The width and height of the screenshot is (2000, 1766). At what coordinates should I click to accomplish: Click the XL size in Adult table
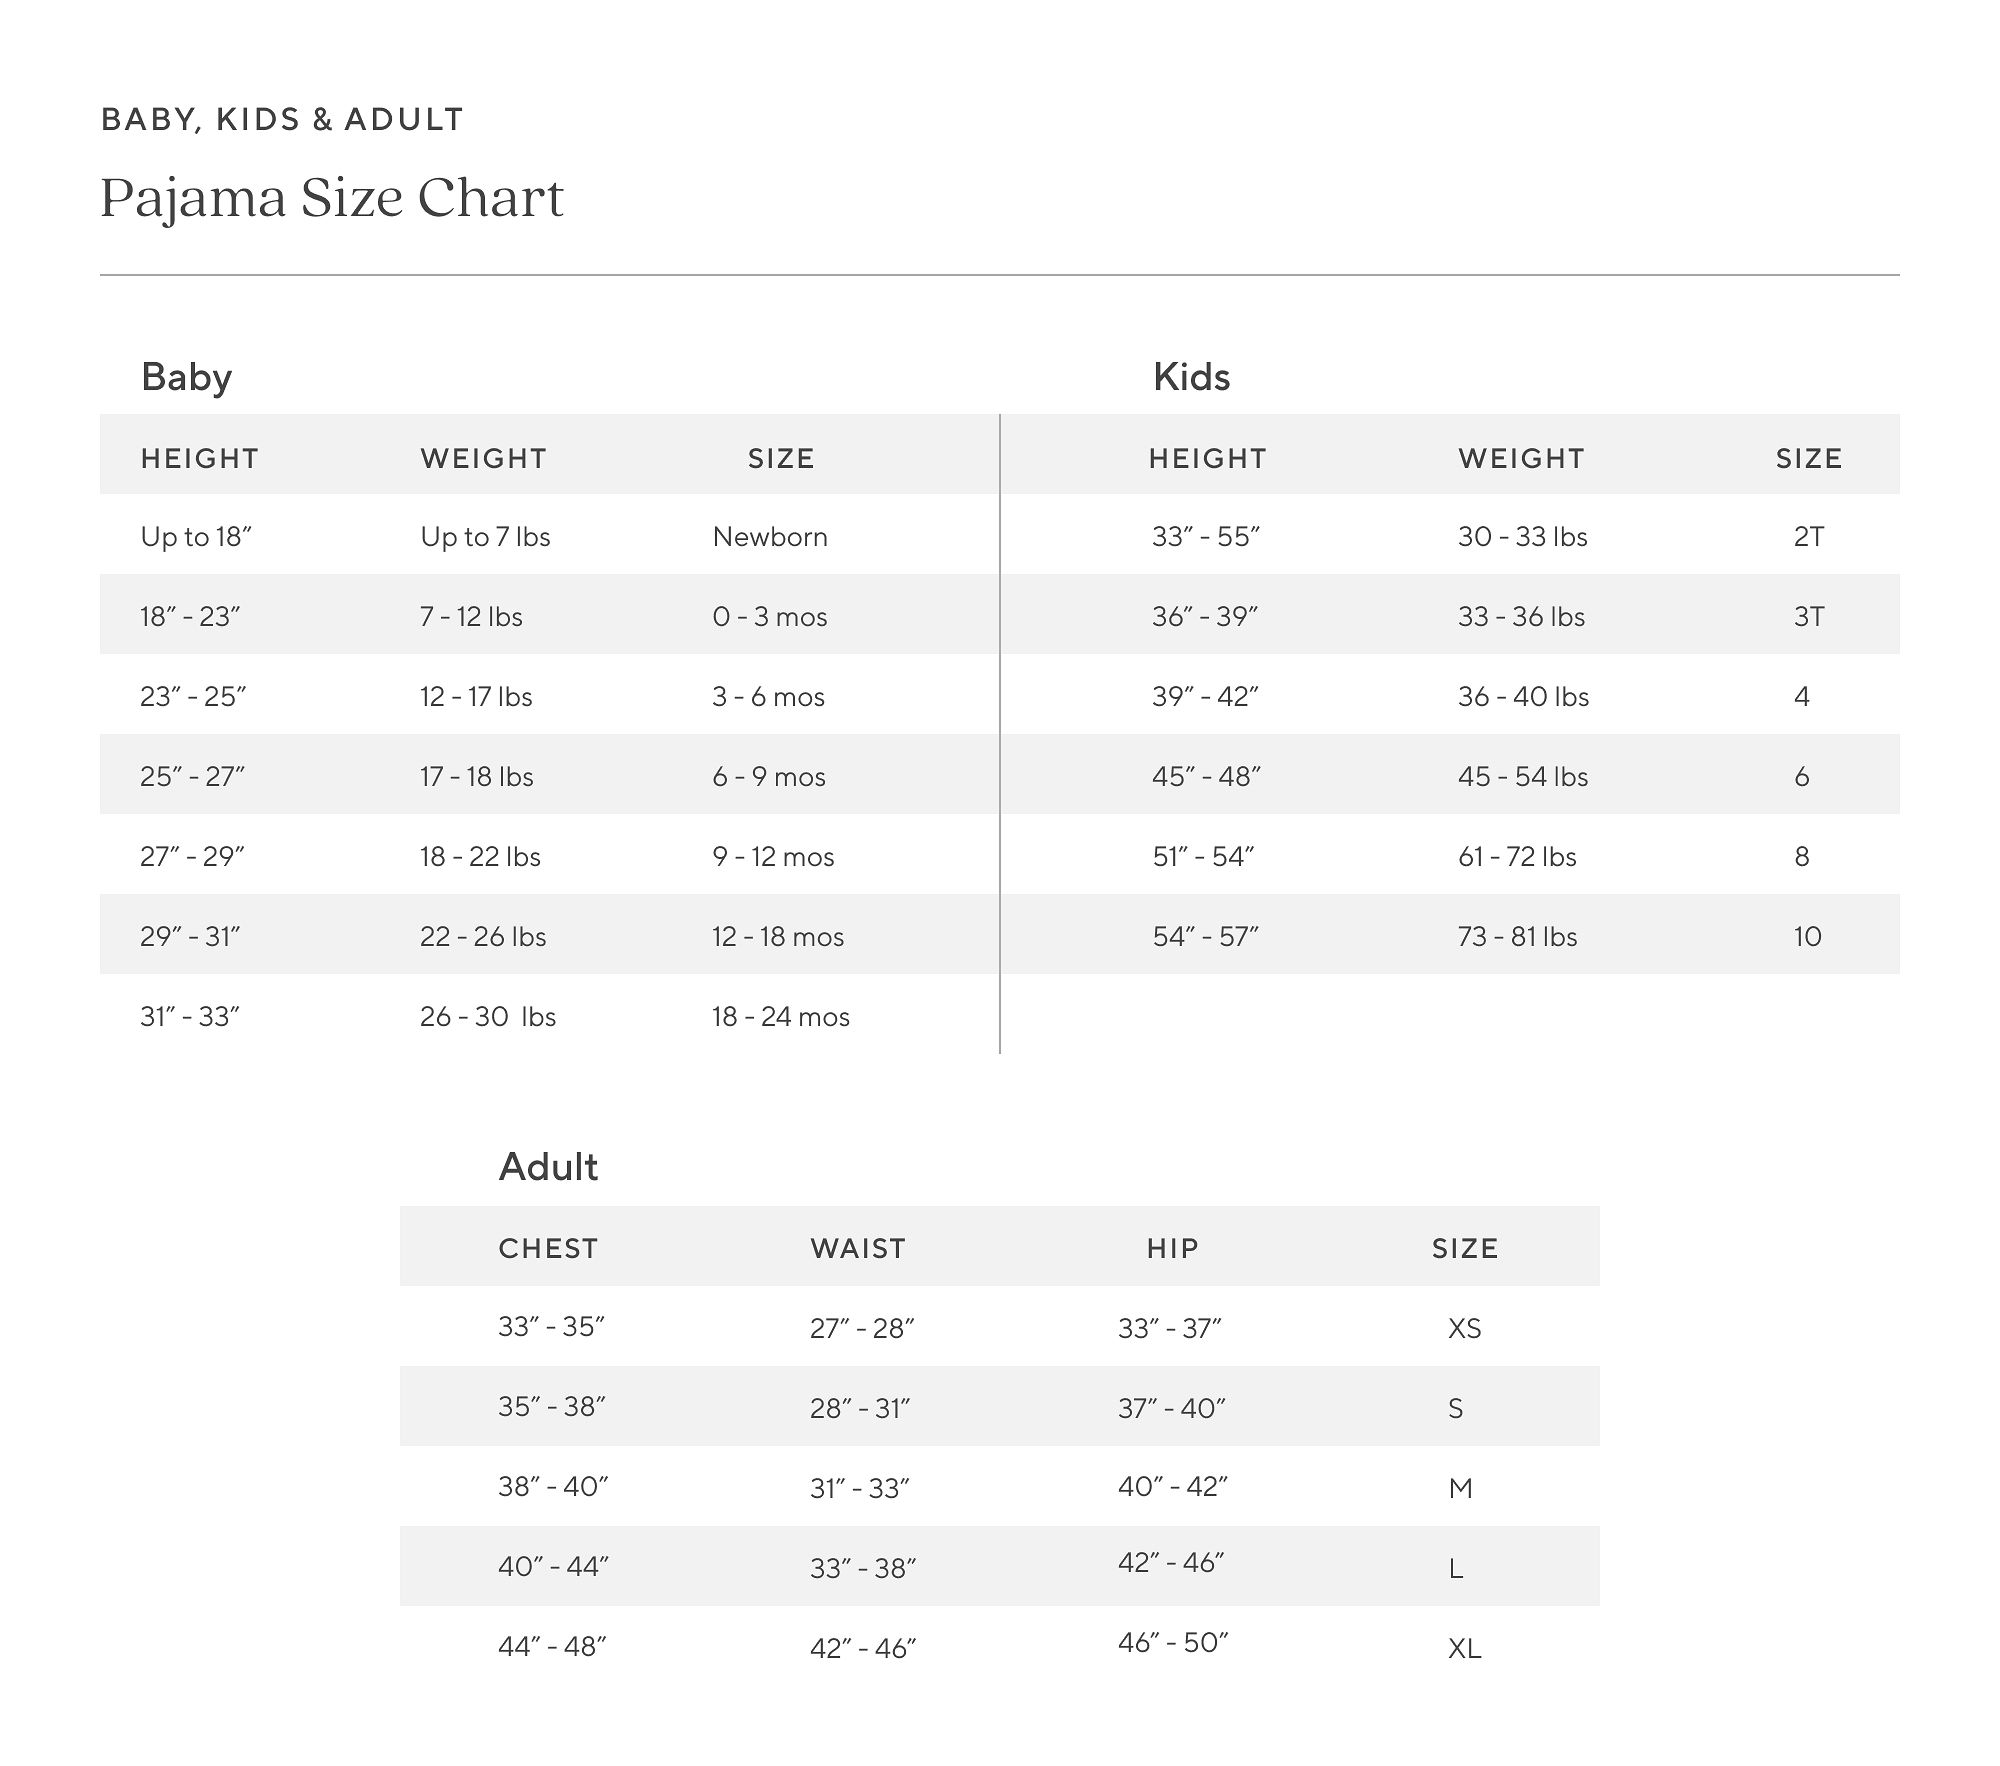click(x=1465, y=1649)
